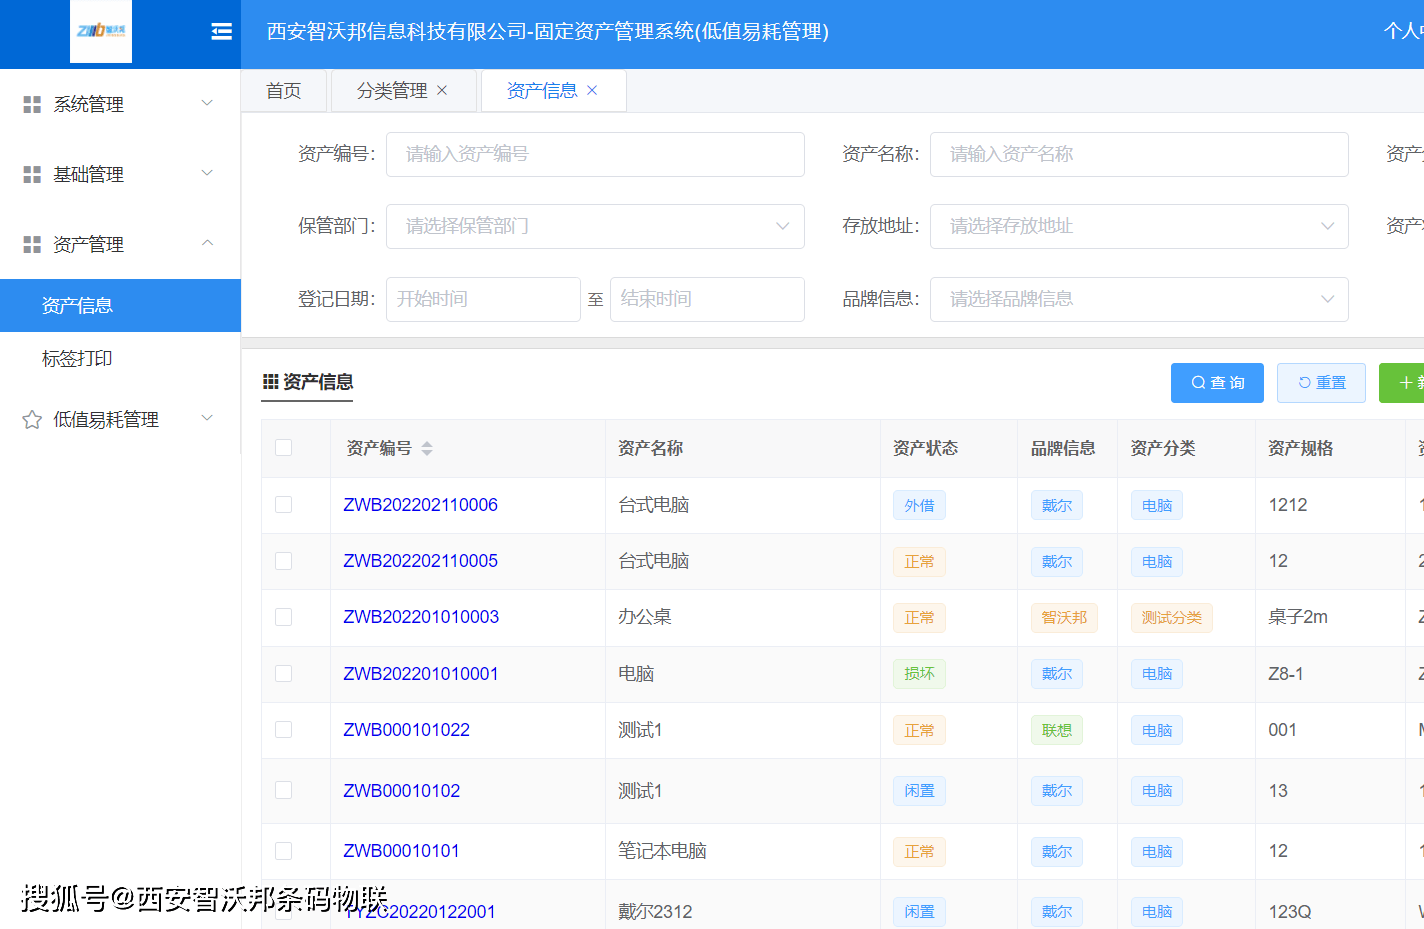Click the grid icon beside the 资产信息 heading

pyautogui.click(x=270, y=381)
